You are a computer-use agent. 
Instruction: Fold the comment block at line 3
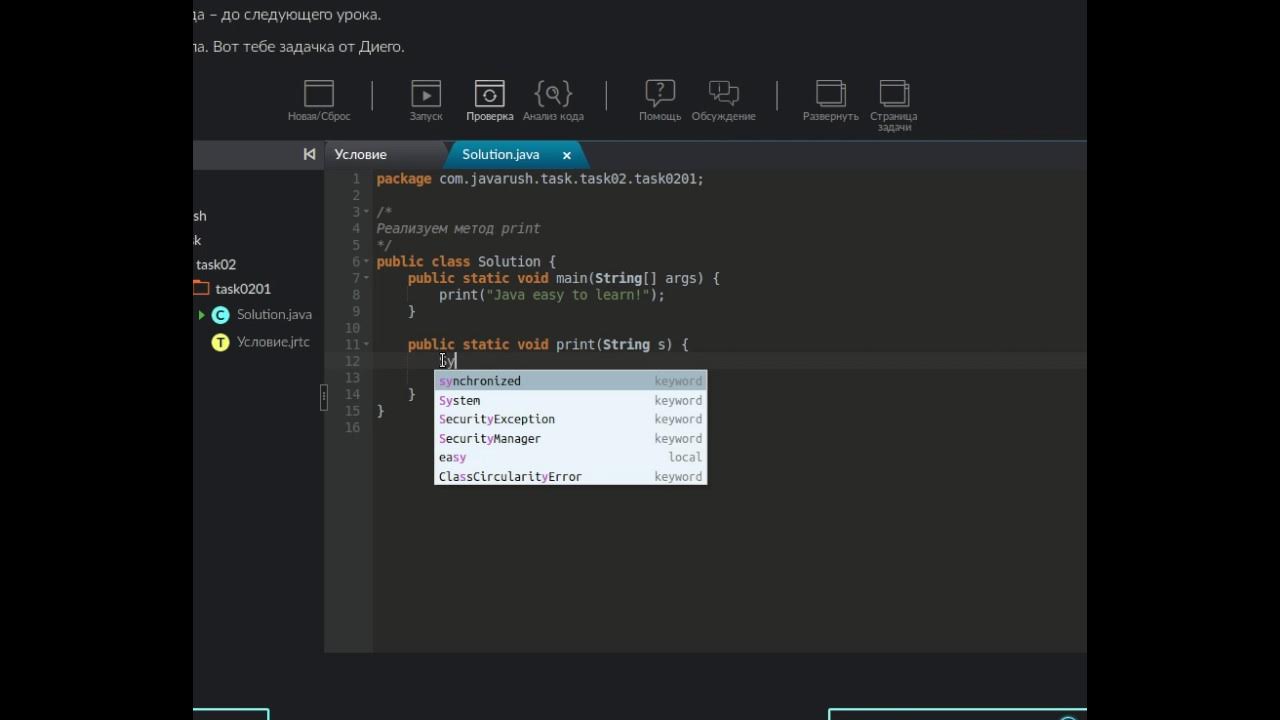click(367, 212)
